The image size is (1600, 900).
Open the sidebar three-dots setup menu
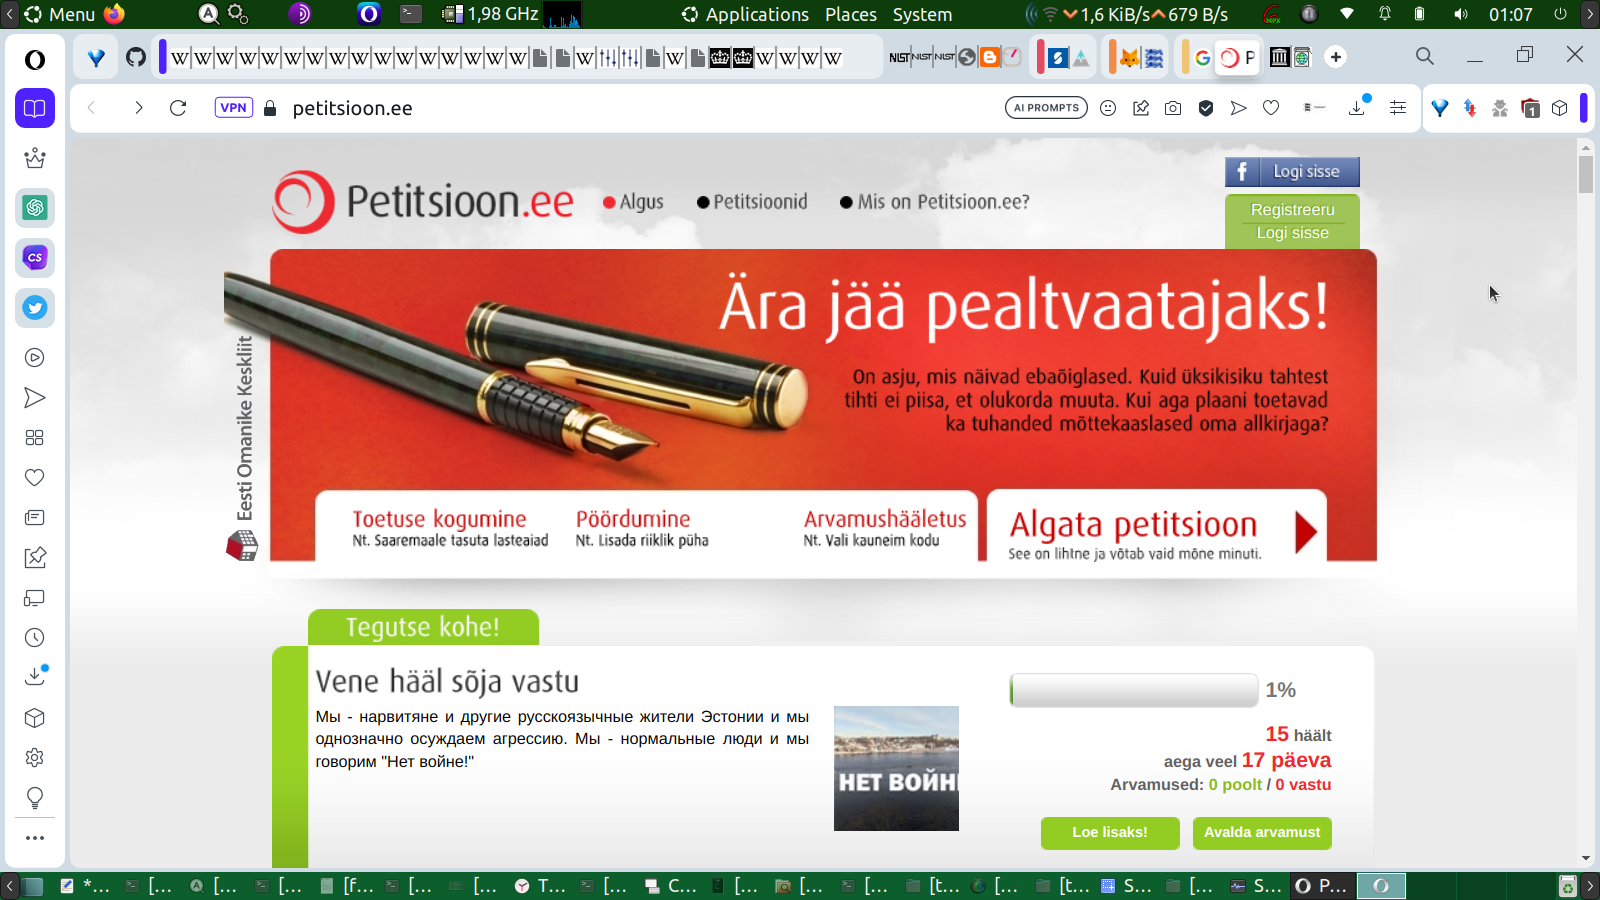35,838
